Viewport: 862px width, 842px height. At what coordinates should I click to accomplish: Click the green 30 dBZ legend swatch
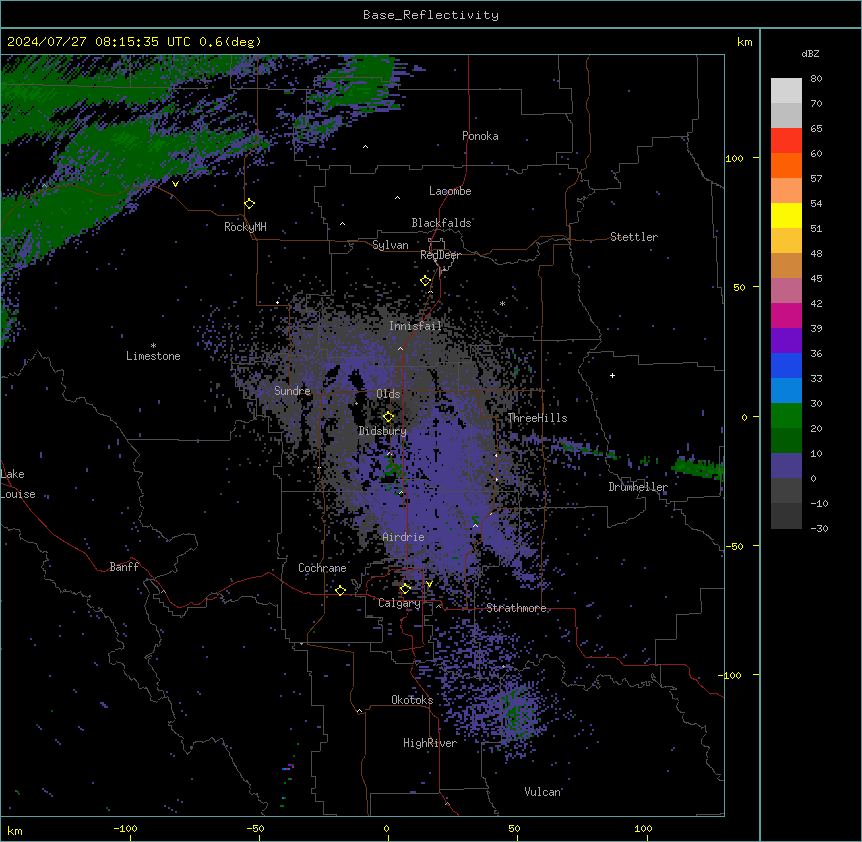coord(786,416)
